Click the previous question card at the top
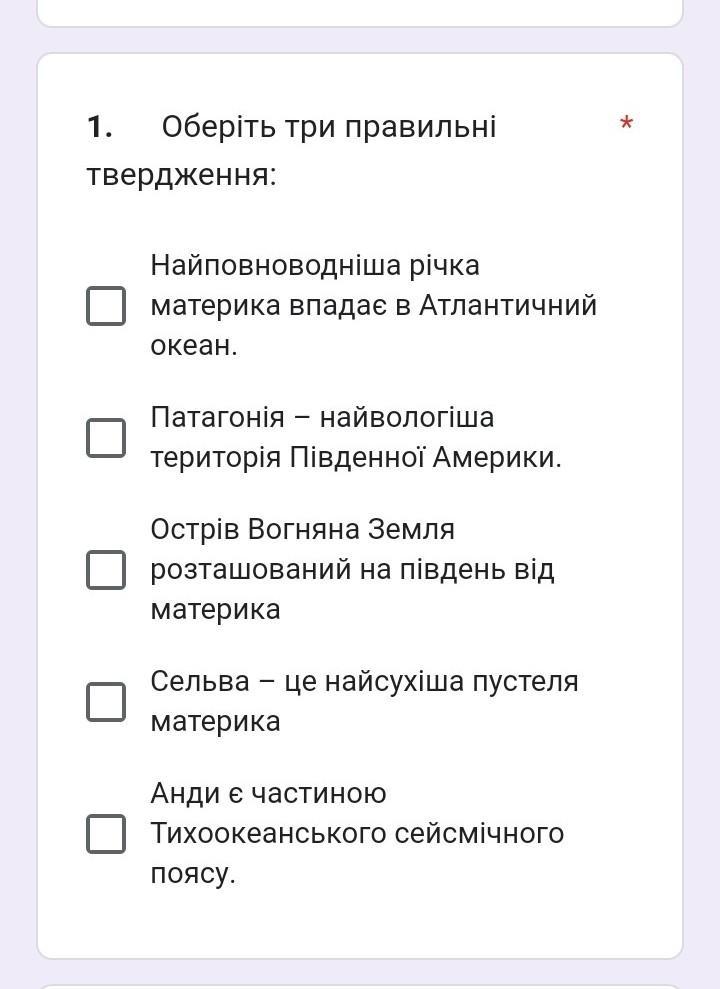The height and width of the screenshot is (989, 720). point(360,13)
